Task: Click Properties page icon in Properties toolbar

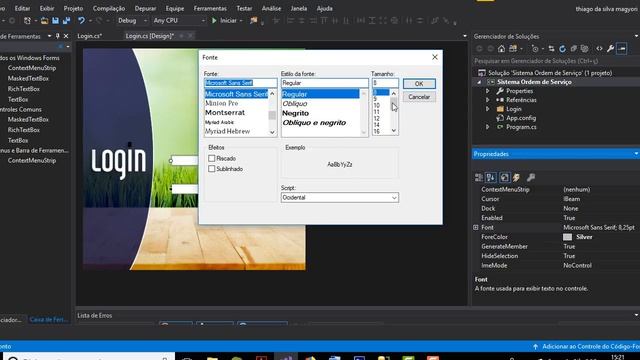Action: [x=504, y=178]
